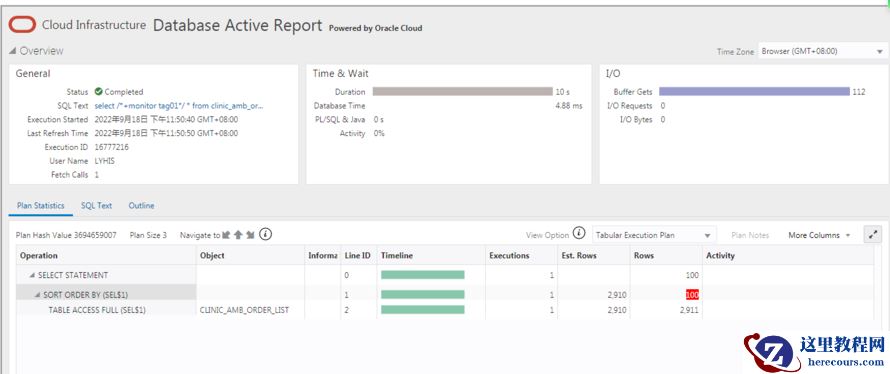
Task: Click the Plan Size 3 text
Action: pos(148,235)
